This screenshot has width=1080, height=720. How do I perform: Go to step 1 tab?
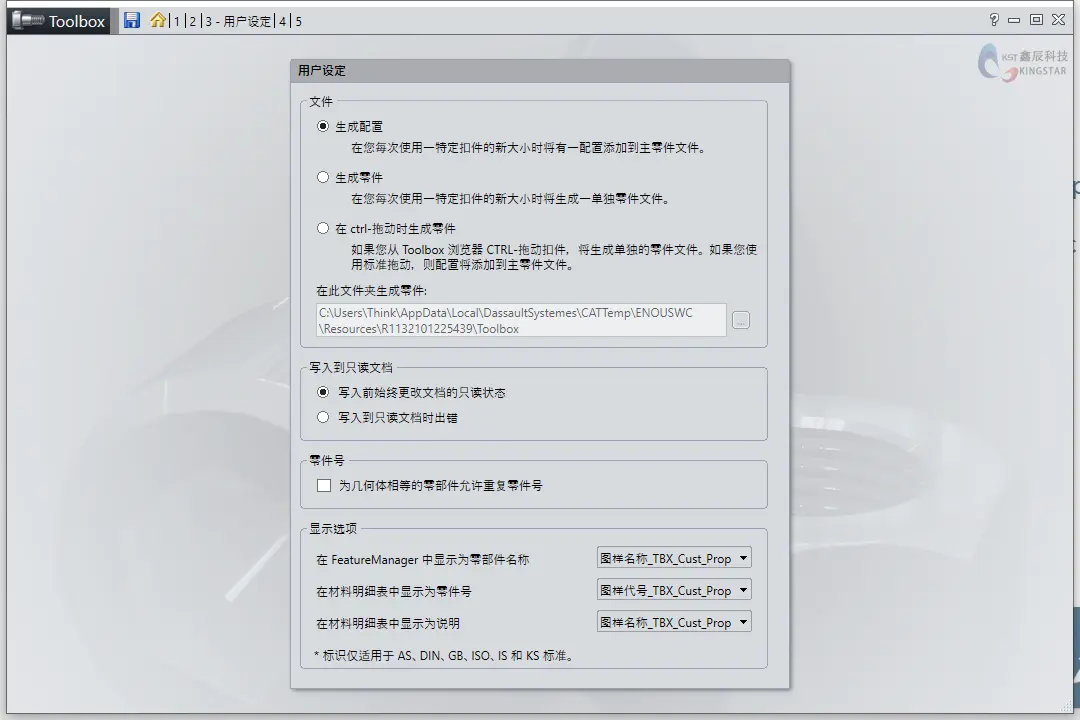click(177, 21)
